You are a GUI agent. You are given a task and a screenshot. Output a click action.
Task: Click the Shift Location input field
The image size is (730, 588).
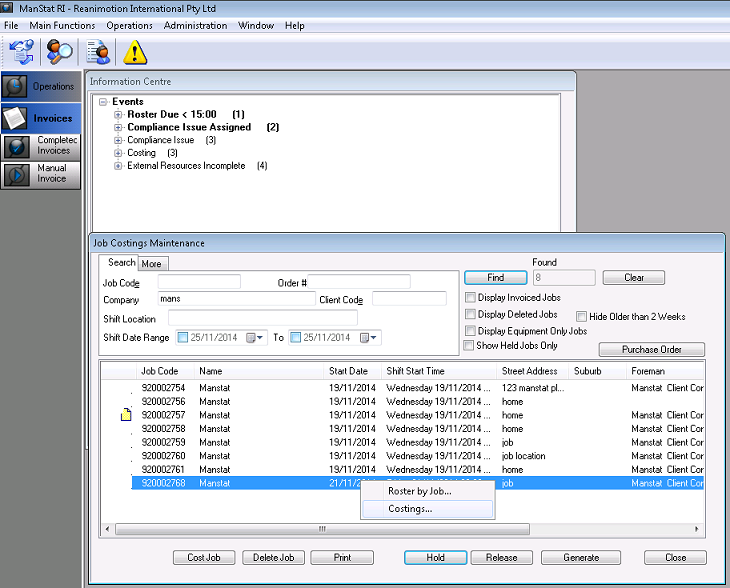[x=263, y=318]
